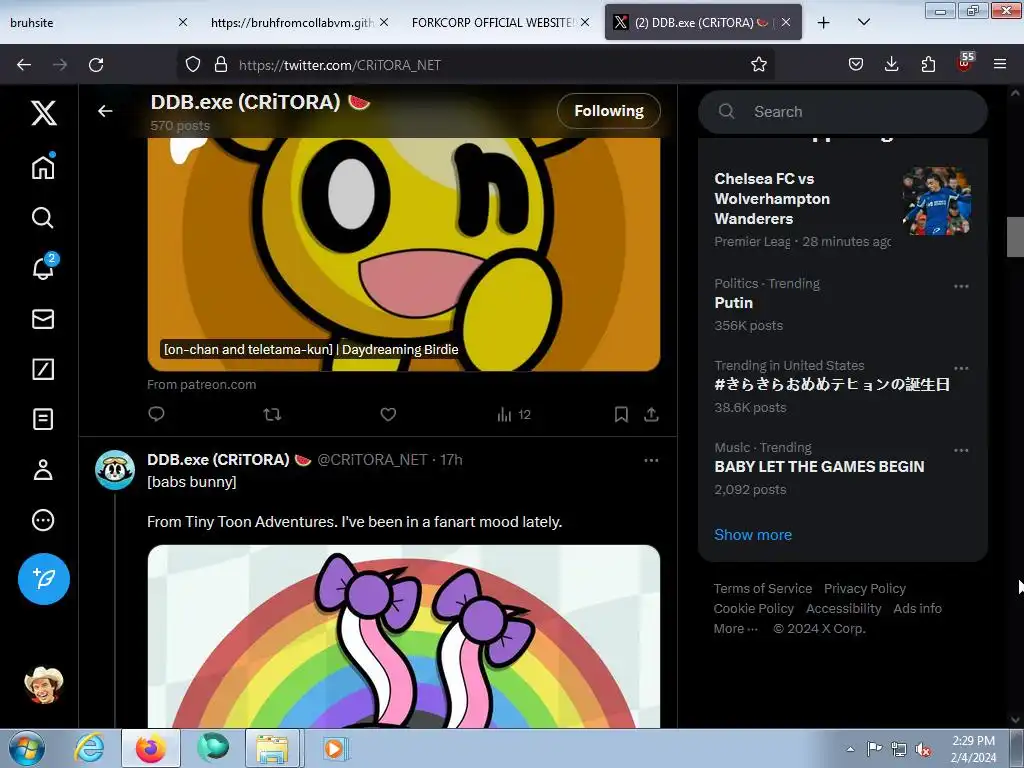Open more options on babs bunny post
This screenshot has height=768, width=1024.
[651, 460]
